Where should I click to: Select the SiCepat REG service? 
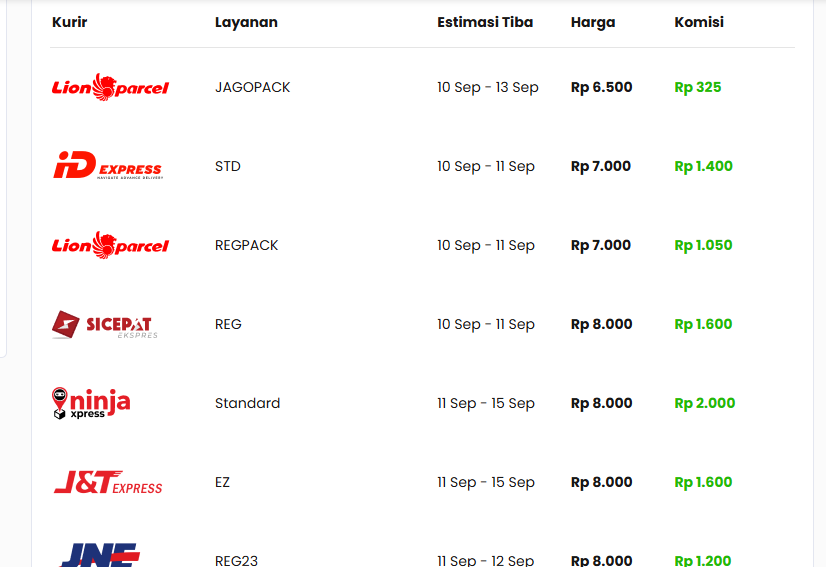(228, 324)
